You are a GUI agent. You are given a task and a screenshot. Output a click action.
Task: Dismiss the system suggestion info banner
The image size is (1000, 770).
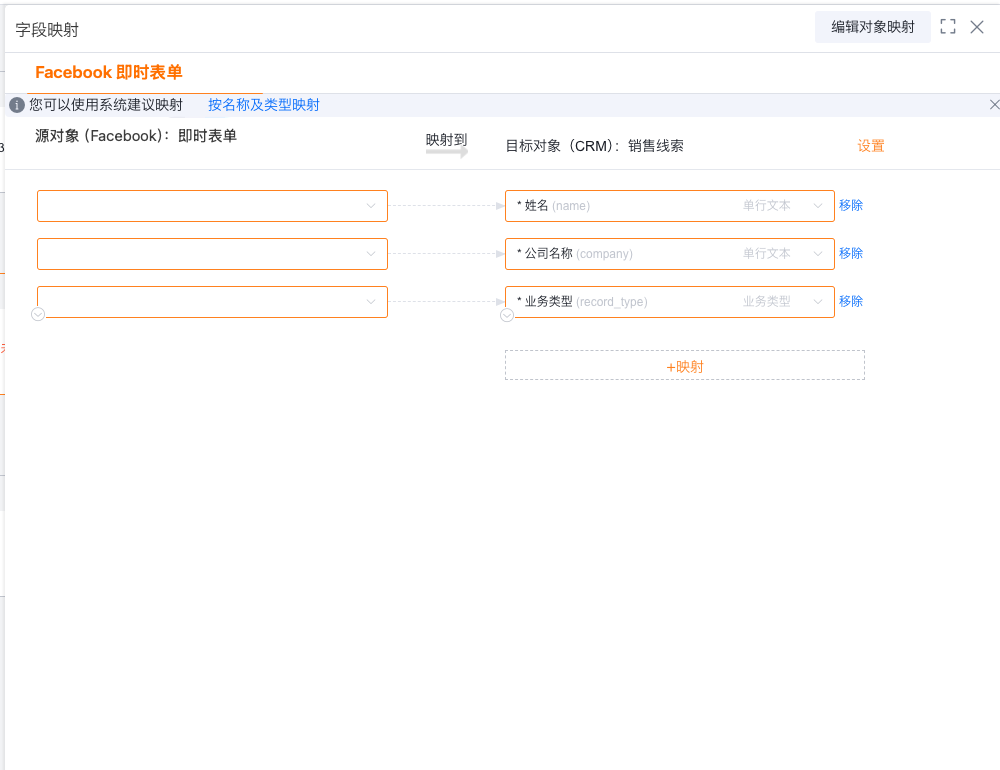point(994,105)
